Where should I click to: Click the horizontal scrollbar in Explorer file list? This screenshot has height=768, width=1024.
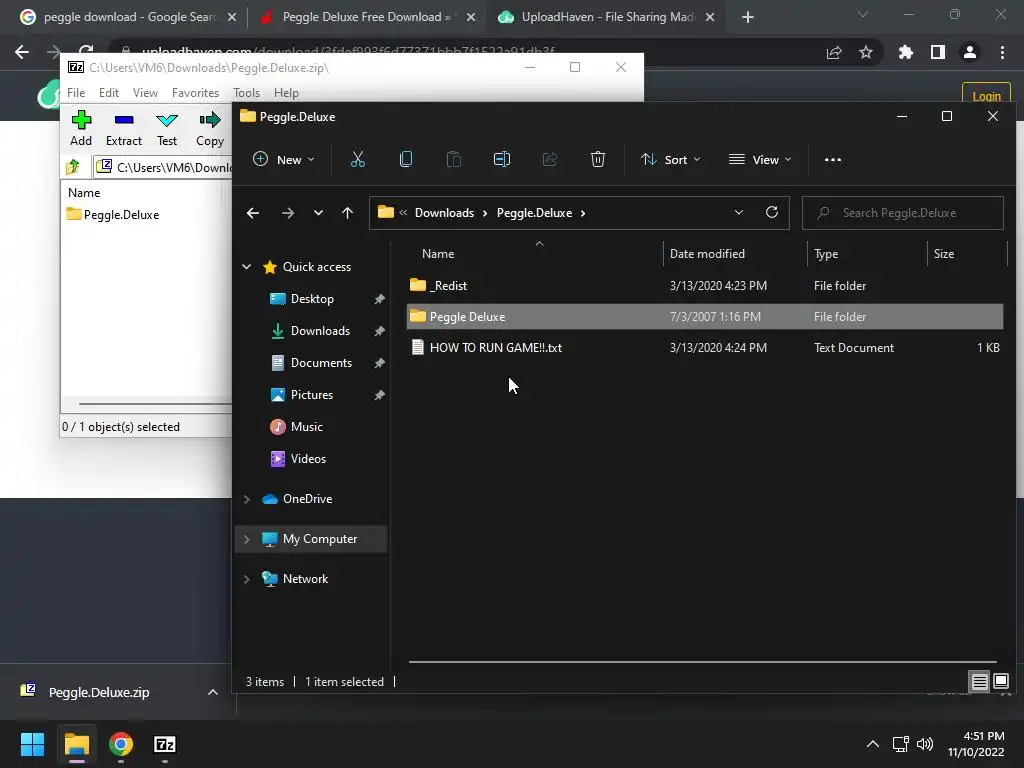[x=703, y=662]
